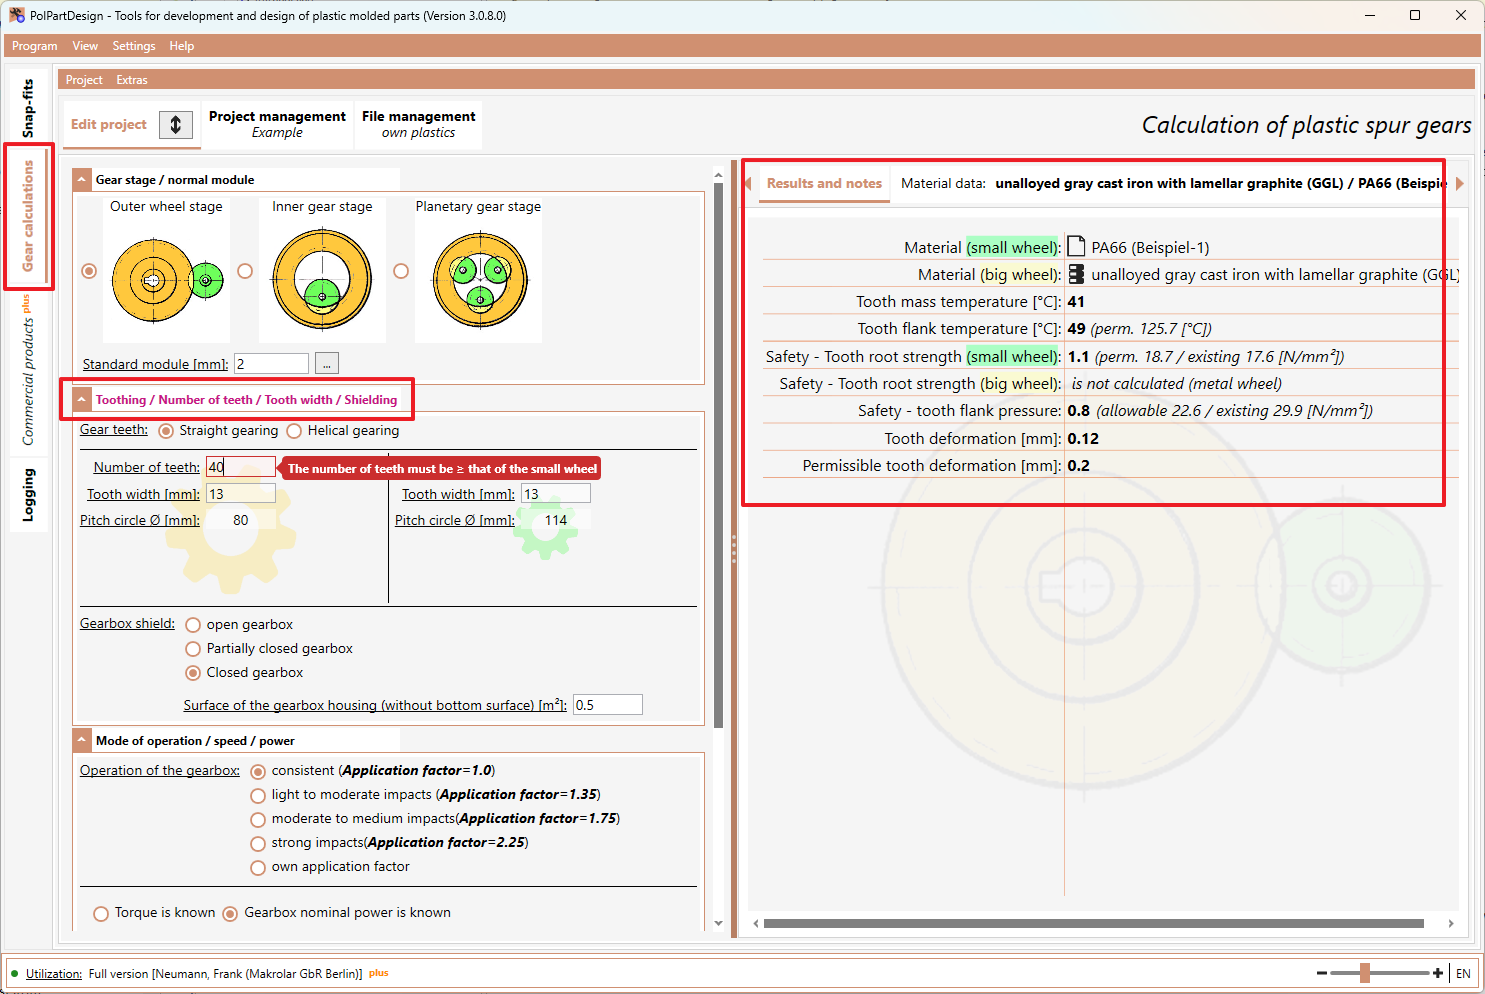Click the big wheel material database icon
This screenshot has height=994, width=1485.
(1076, 274)
